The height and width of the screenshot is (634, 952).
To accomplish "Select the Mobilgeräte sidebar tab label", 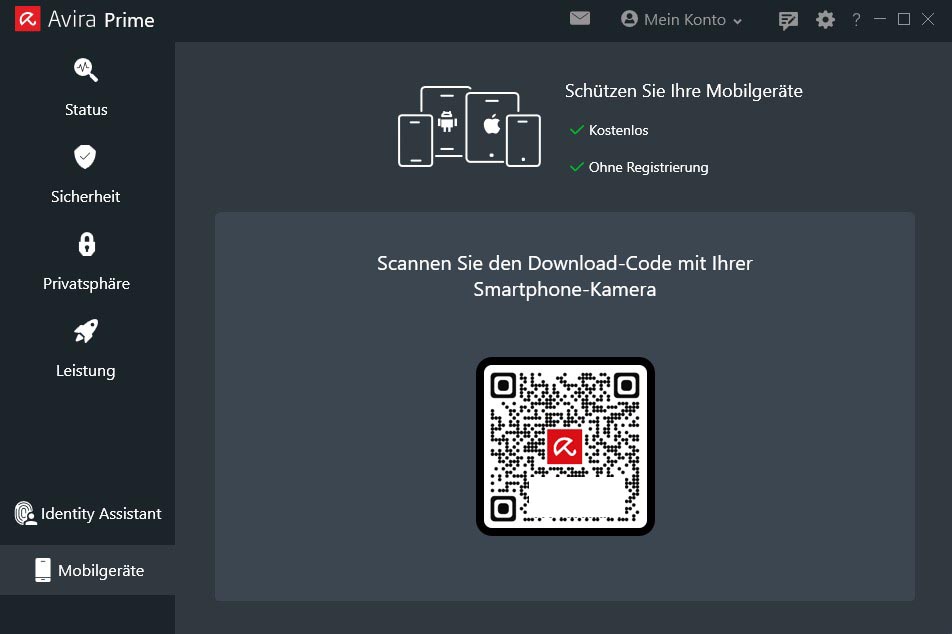I will 101,570.
